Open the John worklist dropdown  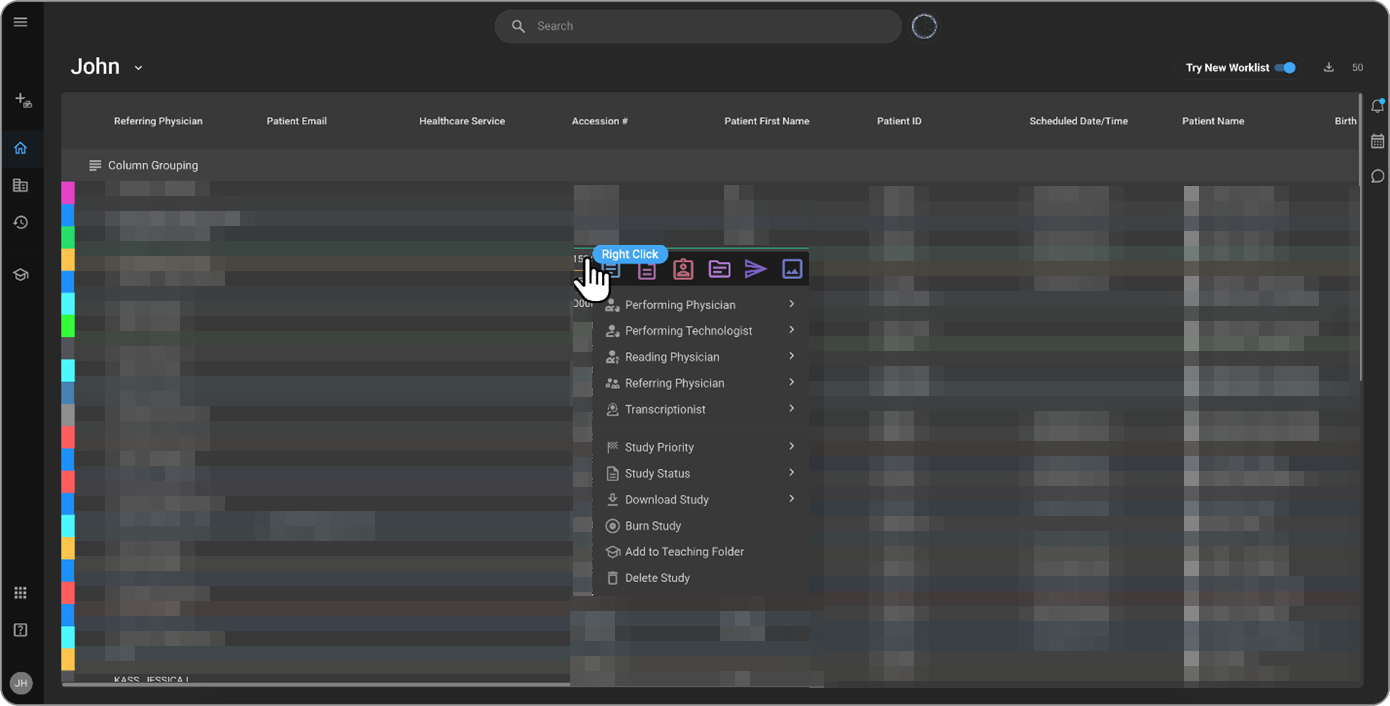click(138, 67)
